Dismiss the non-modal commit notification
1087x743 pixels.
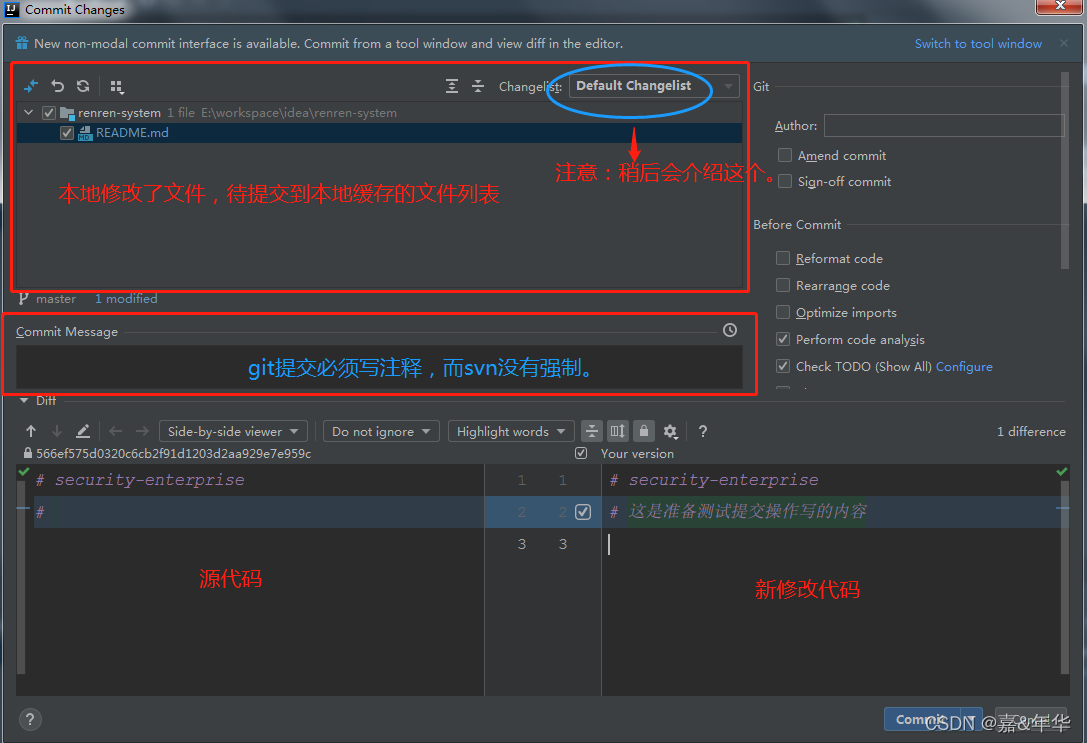(1063, 43)
